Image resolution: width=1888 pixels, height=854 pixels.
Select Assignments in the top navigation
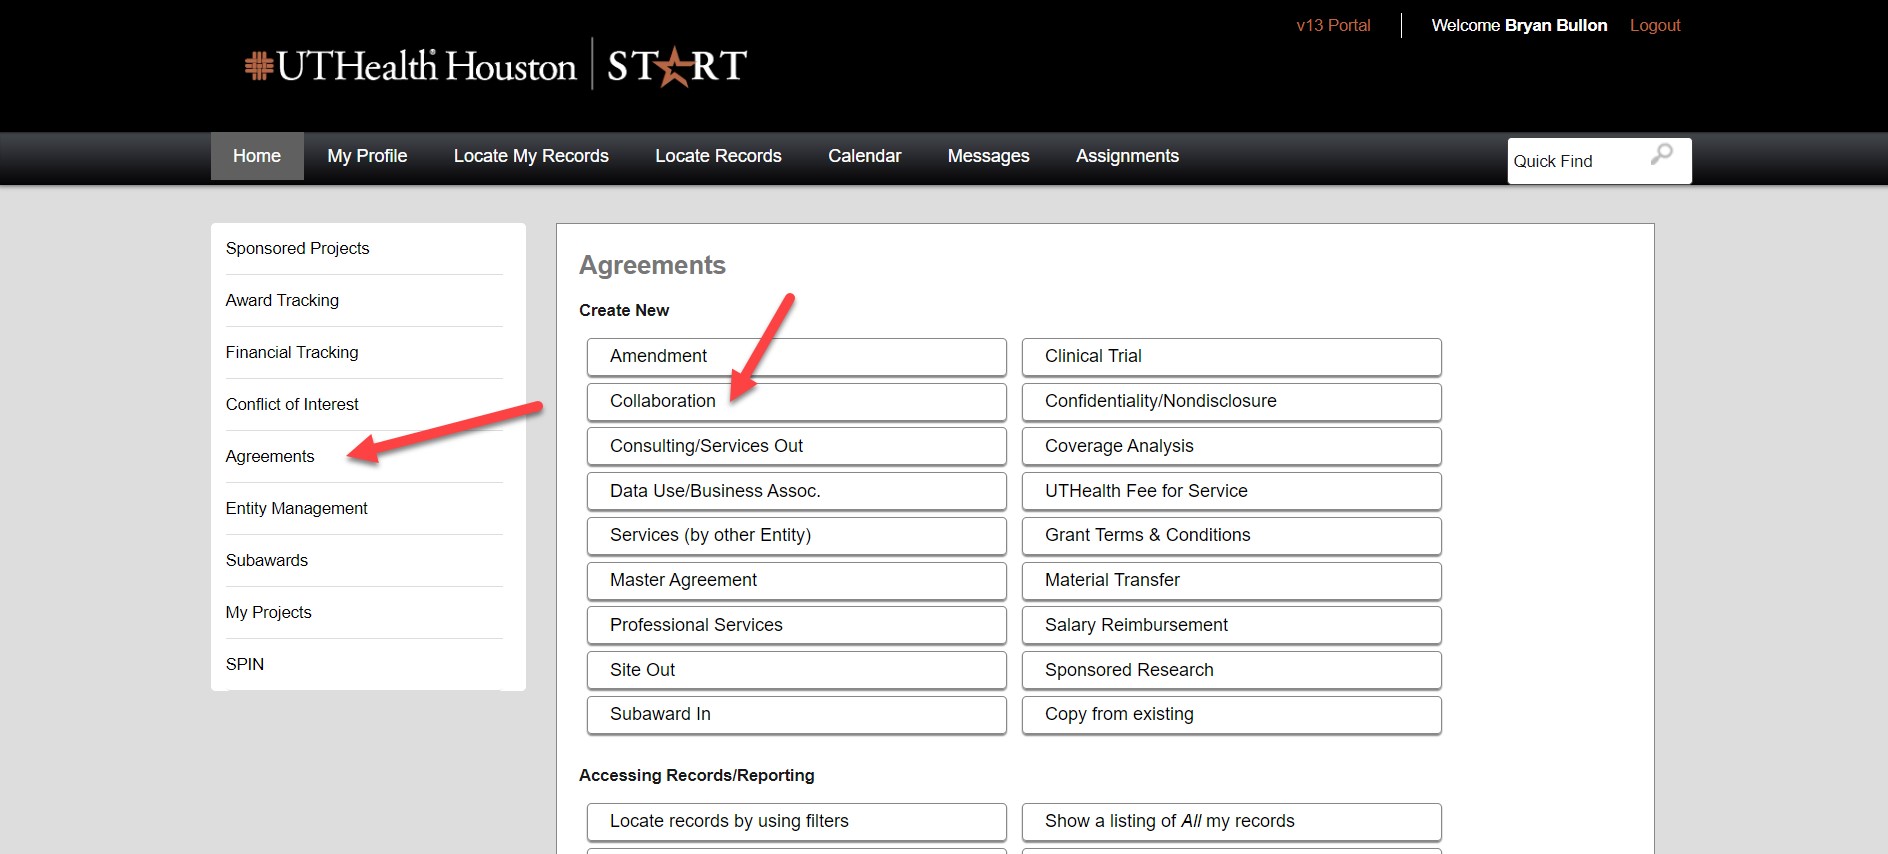pyautogui.click(x=1127, y=156)
